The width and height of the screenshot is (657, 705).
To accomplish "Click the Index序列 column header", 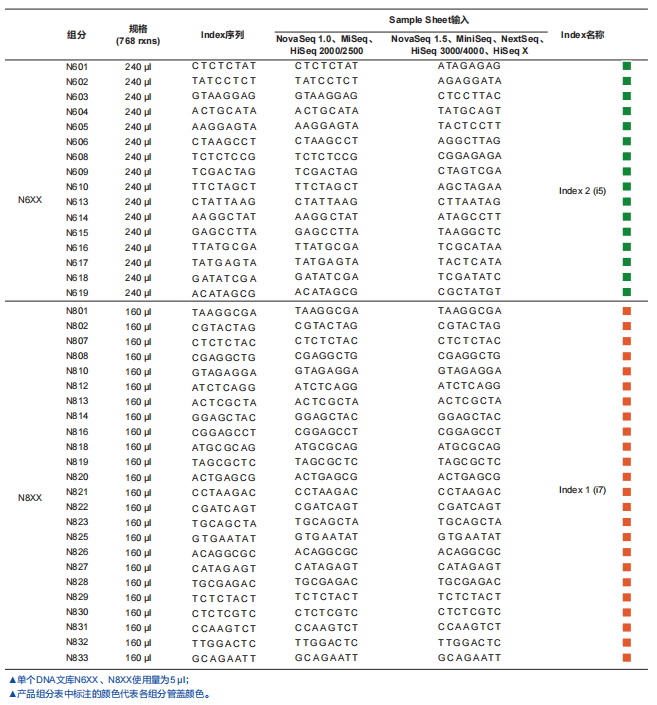I will pyautogui.click(x=222, y=35).
